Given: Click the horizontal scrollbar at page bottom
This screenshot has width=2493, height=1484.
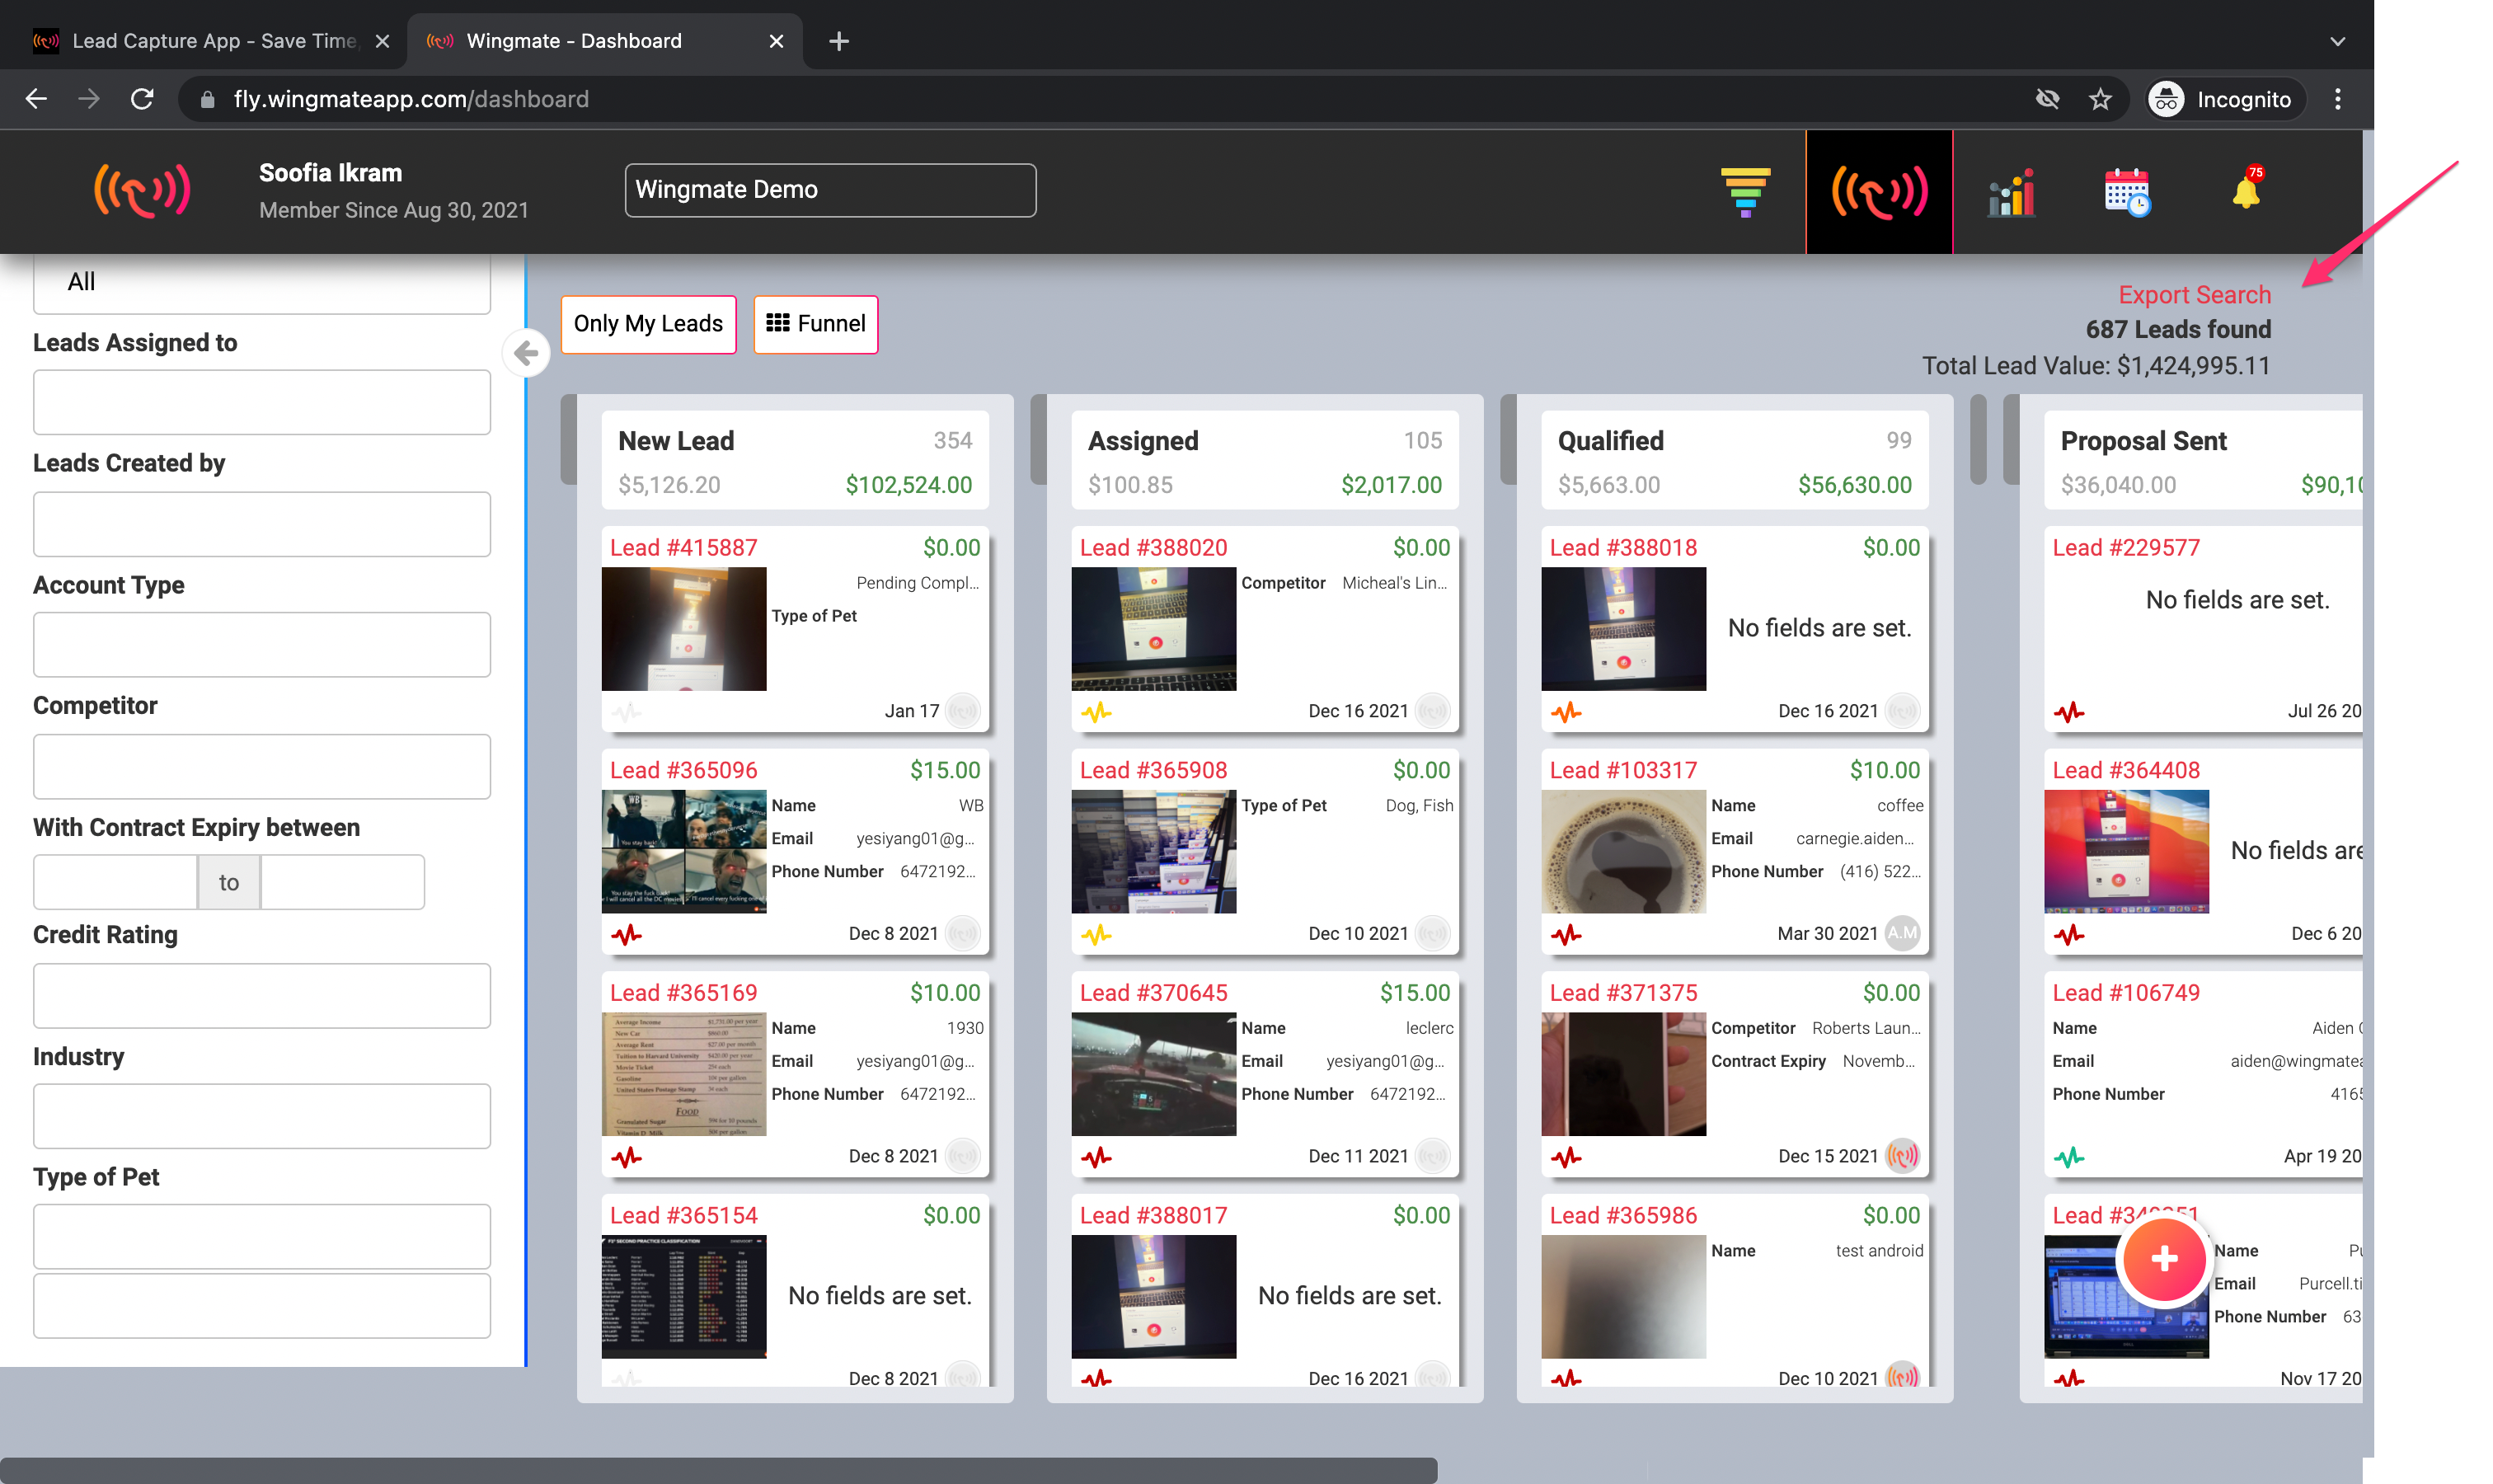Looking at the screenshot, I should coord(718,1470).
